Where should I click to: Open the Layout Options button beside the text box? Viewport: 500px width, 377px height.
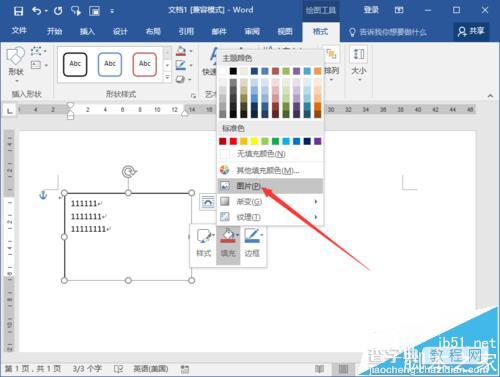tap(208, 202)
